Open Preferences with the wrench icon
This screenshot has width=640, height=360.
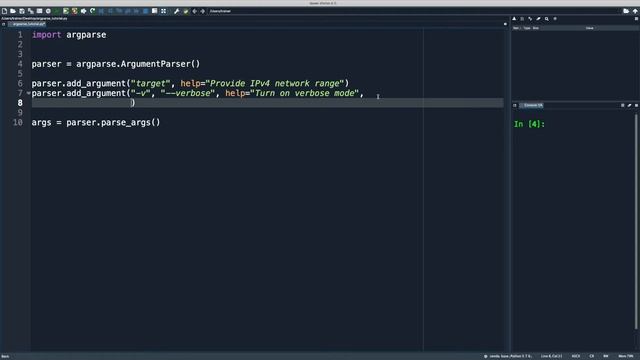click(x=176, y=11)
